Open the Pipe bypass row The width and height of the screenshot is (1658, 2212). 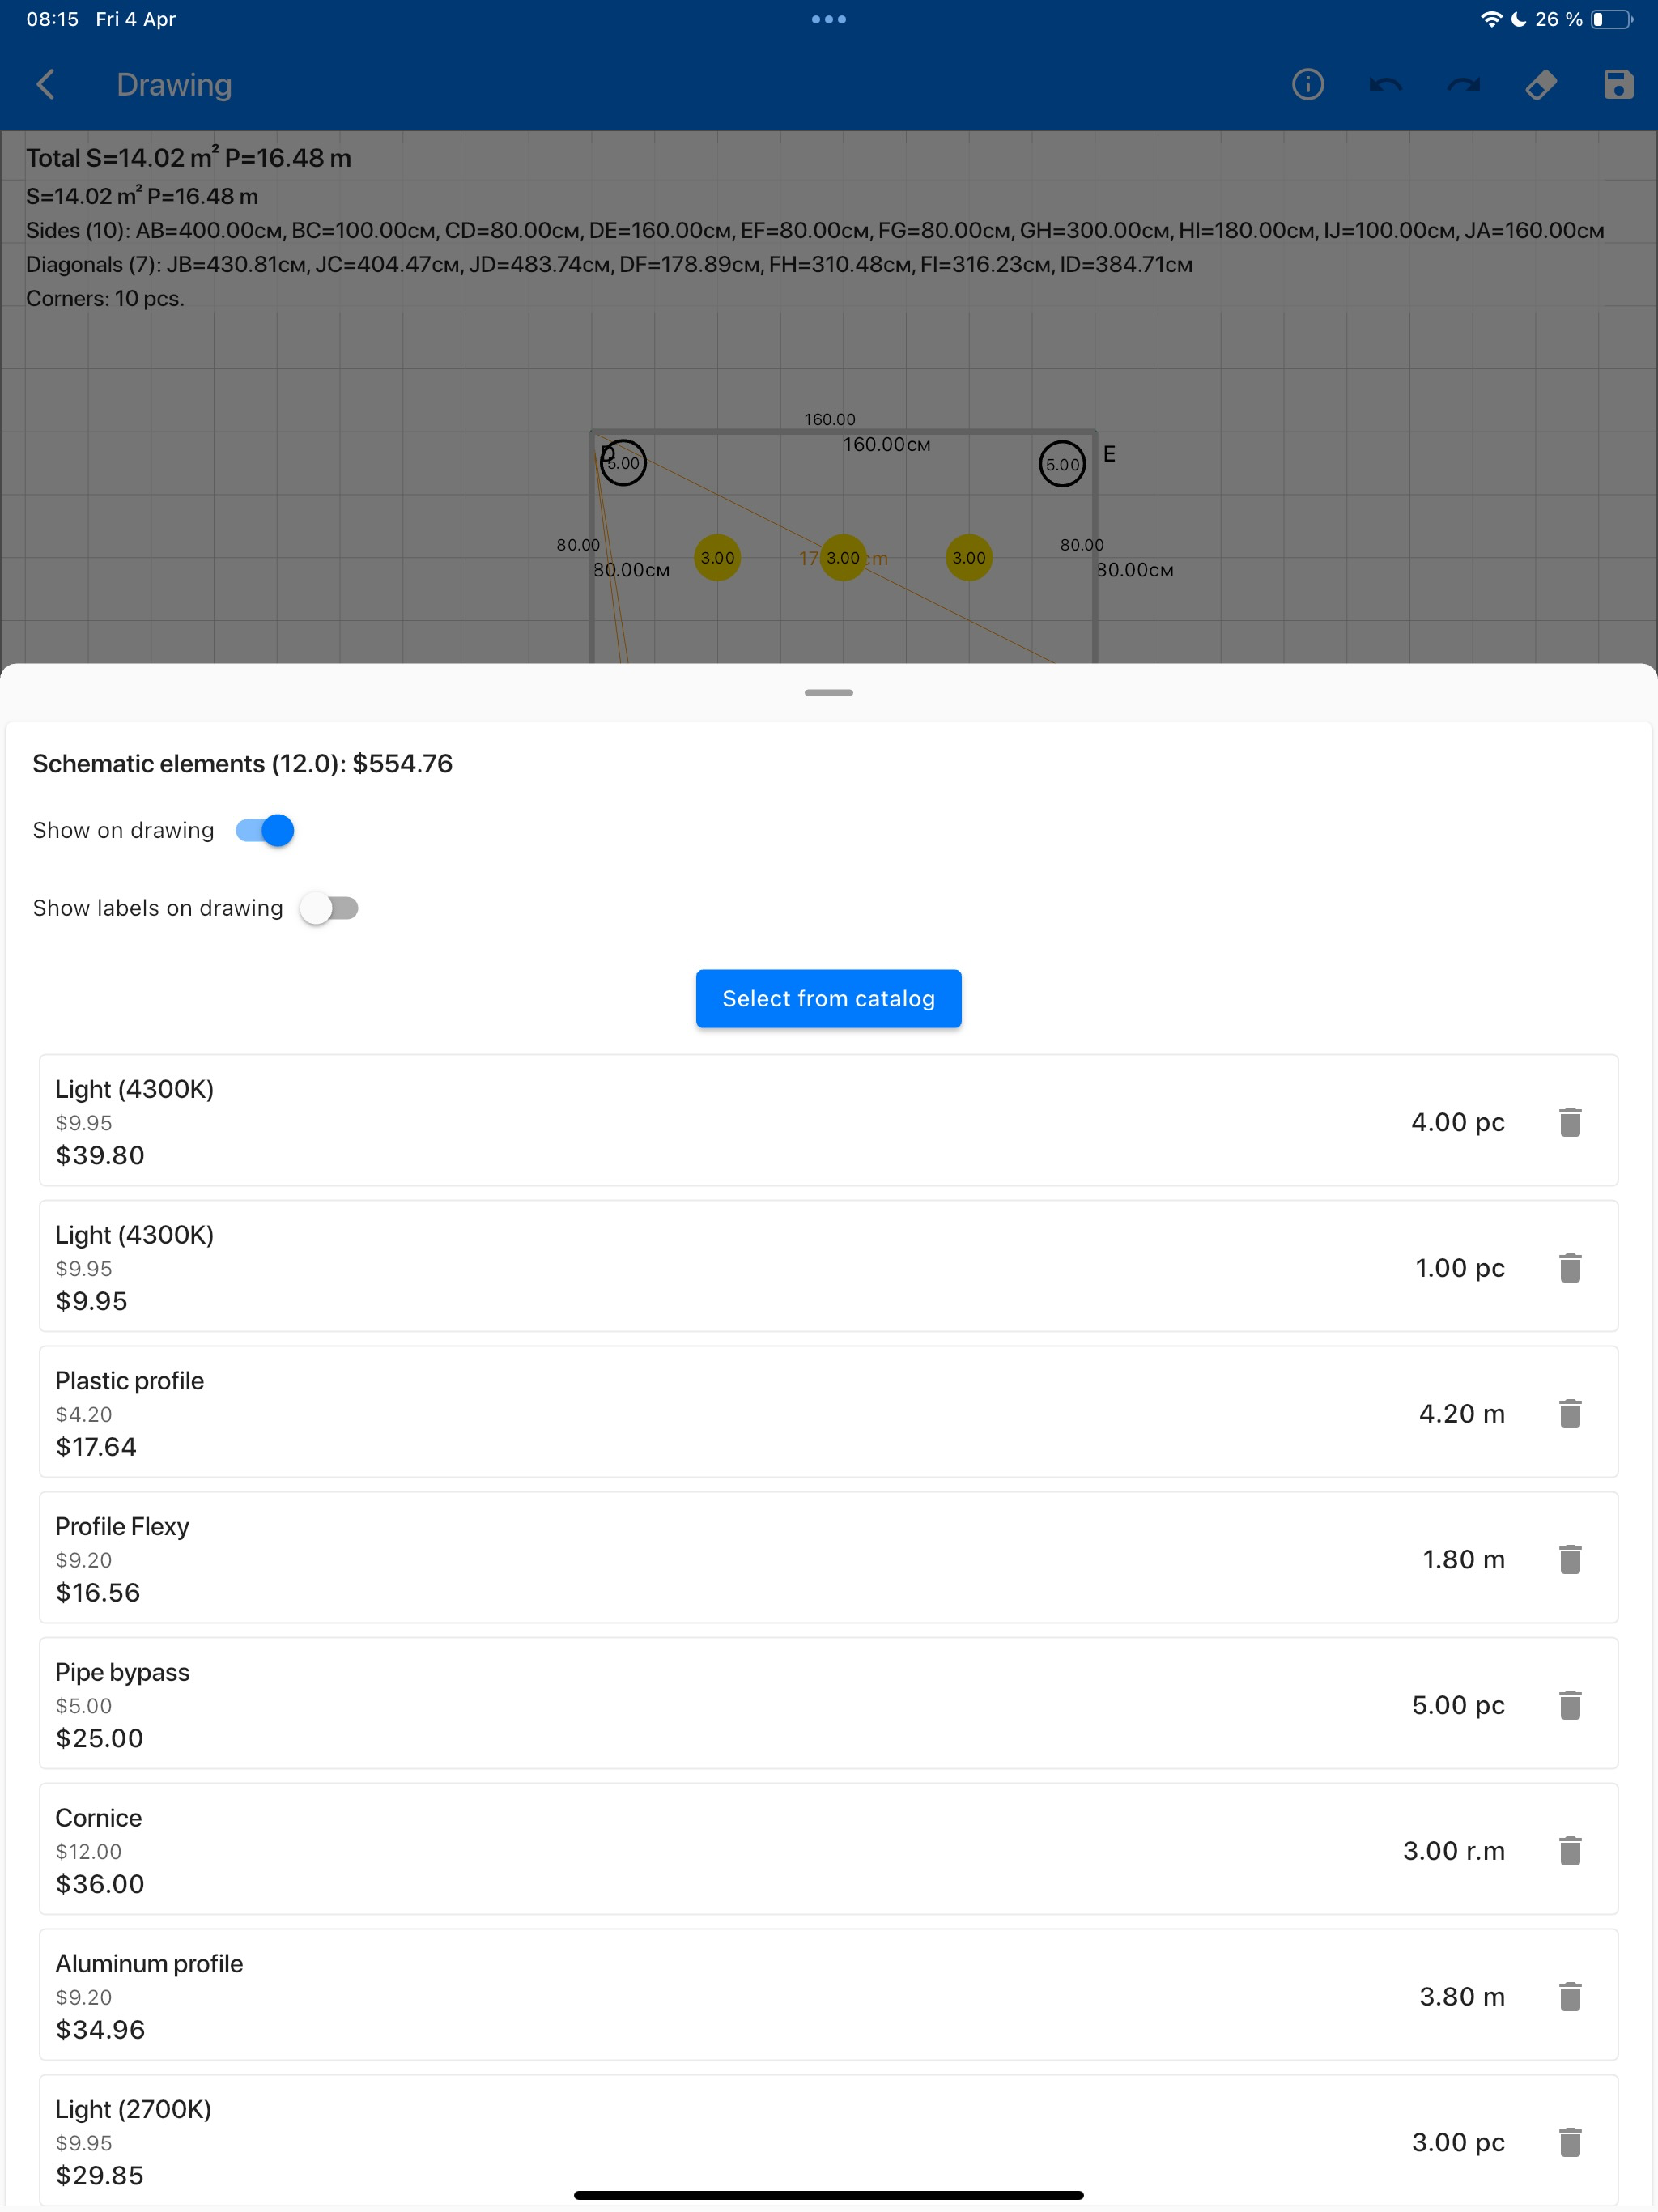tap(829, 1703)
